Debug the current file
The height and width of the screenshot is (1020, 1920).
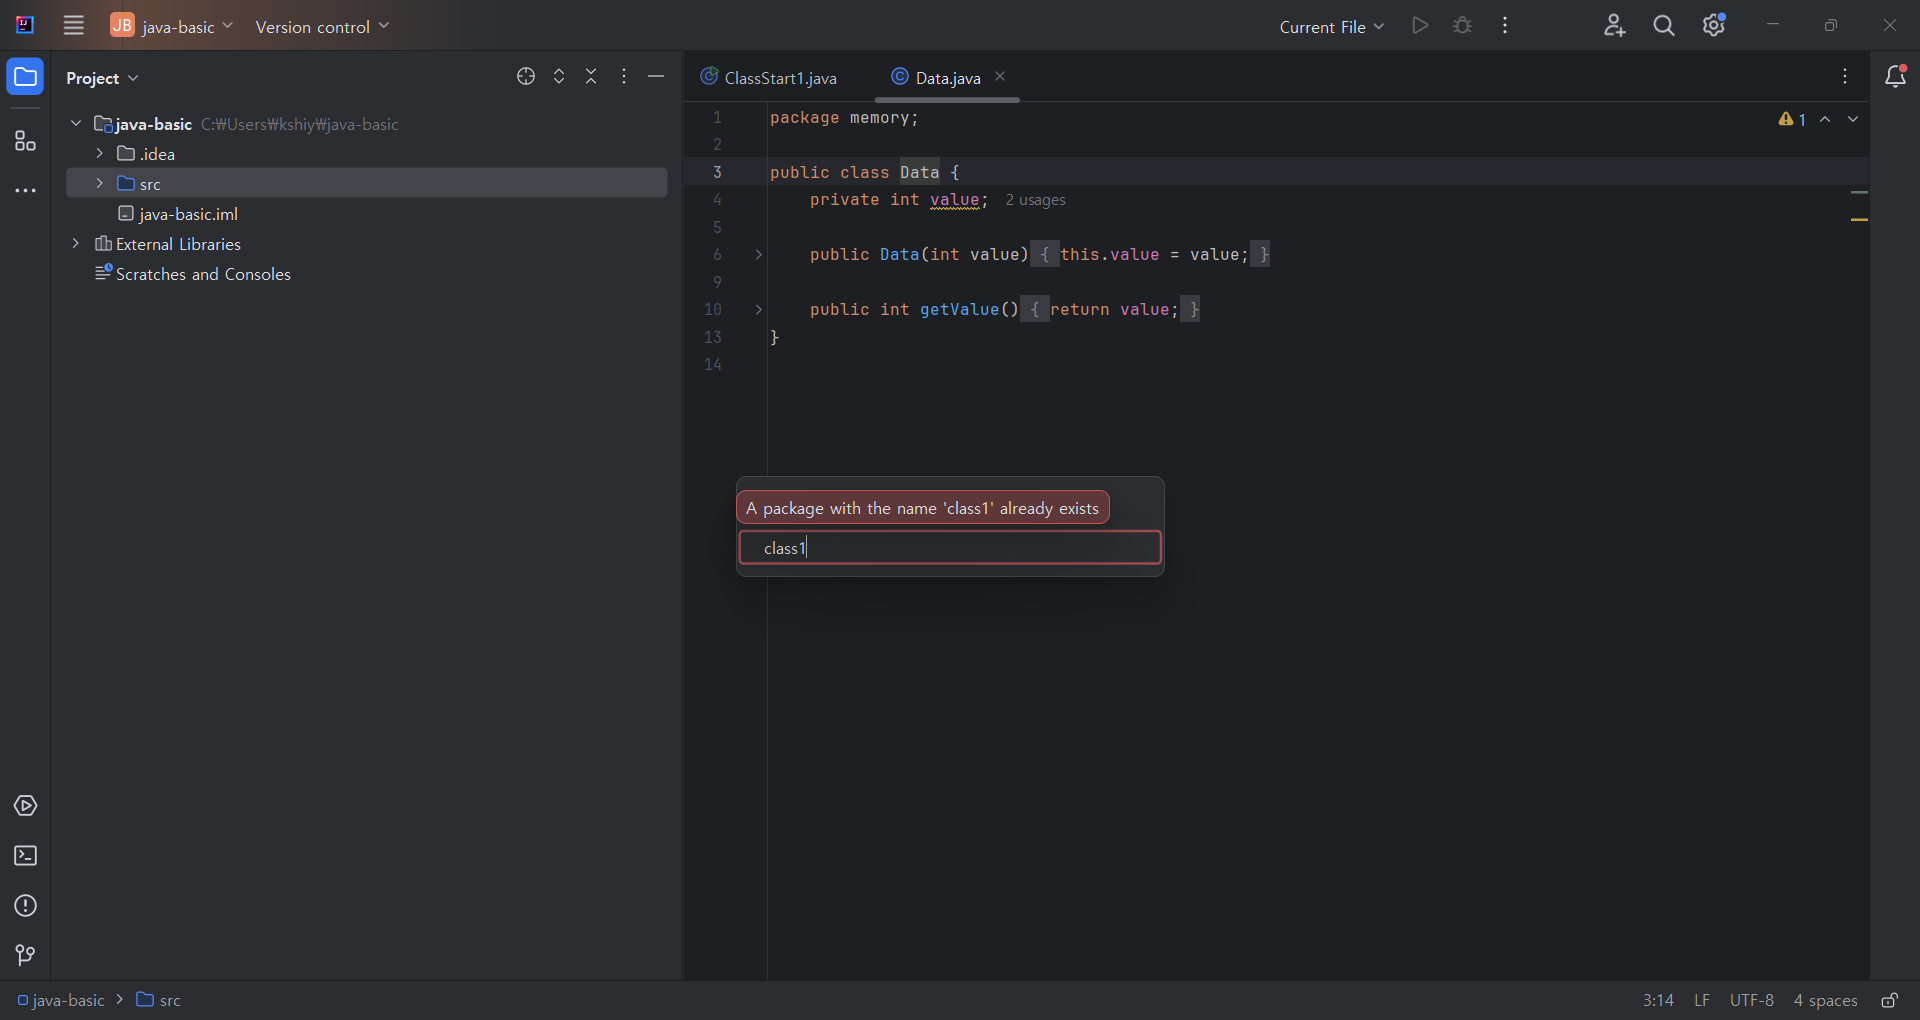click(x=1463, y=26)
